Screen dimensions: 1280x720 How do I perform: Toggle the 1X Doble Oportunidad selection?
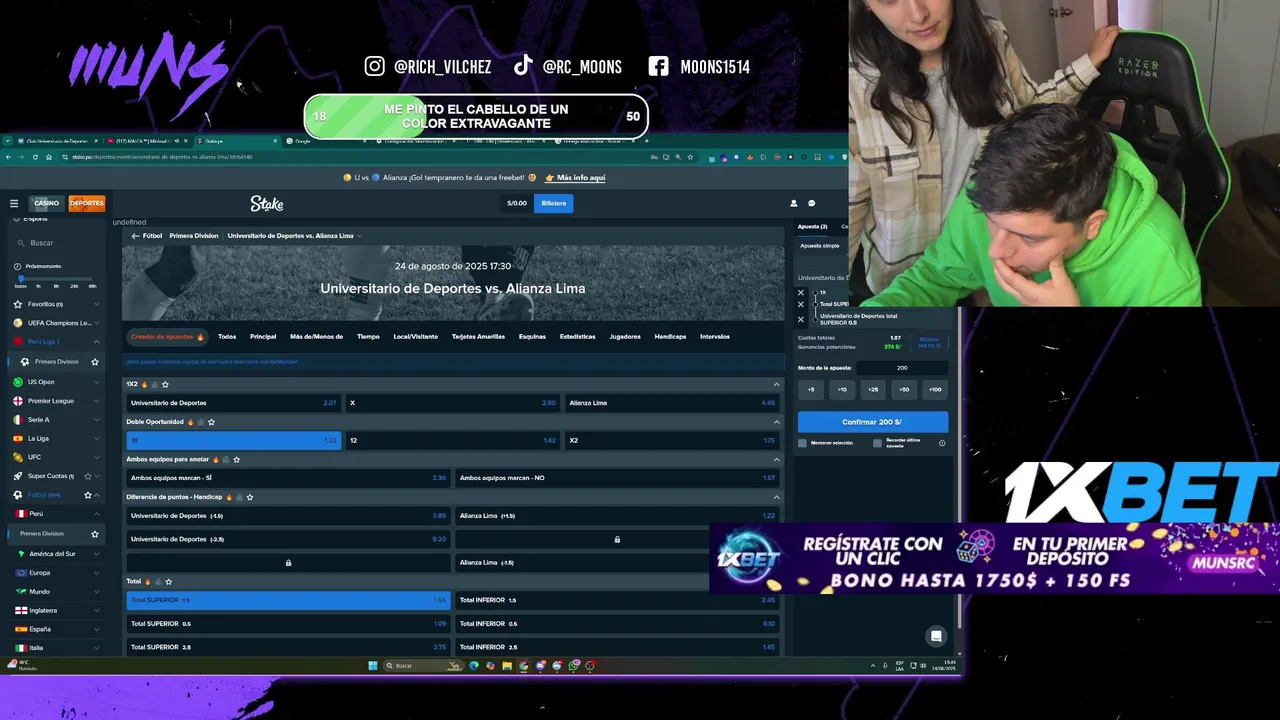pos(233,440)
